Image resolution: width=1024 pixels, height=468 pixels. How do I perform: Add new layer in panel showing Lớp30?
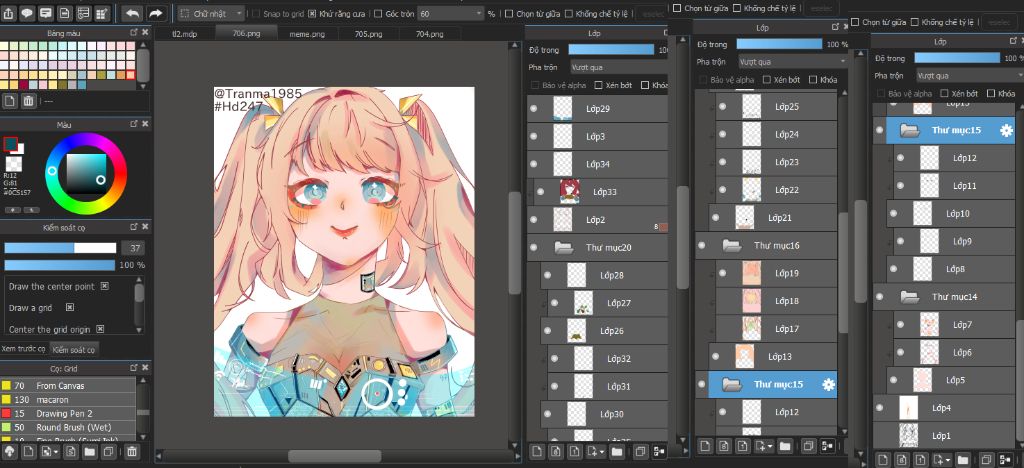coord(536,451)
